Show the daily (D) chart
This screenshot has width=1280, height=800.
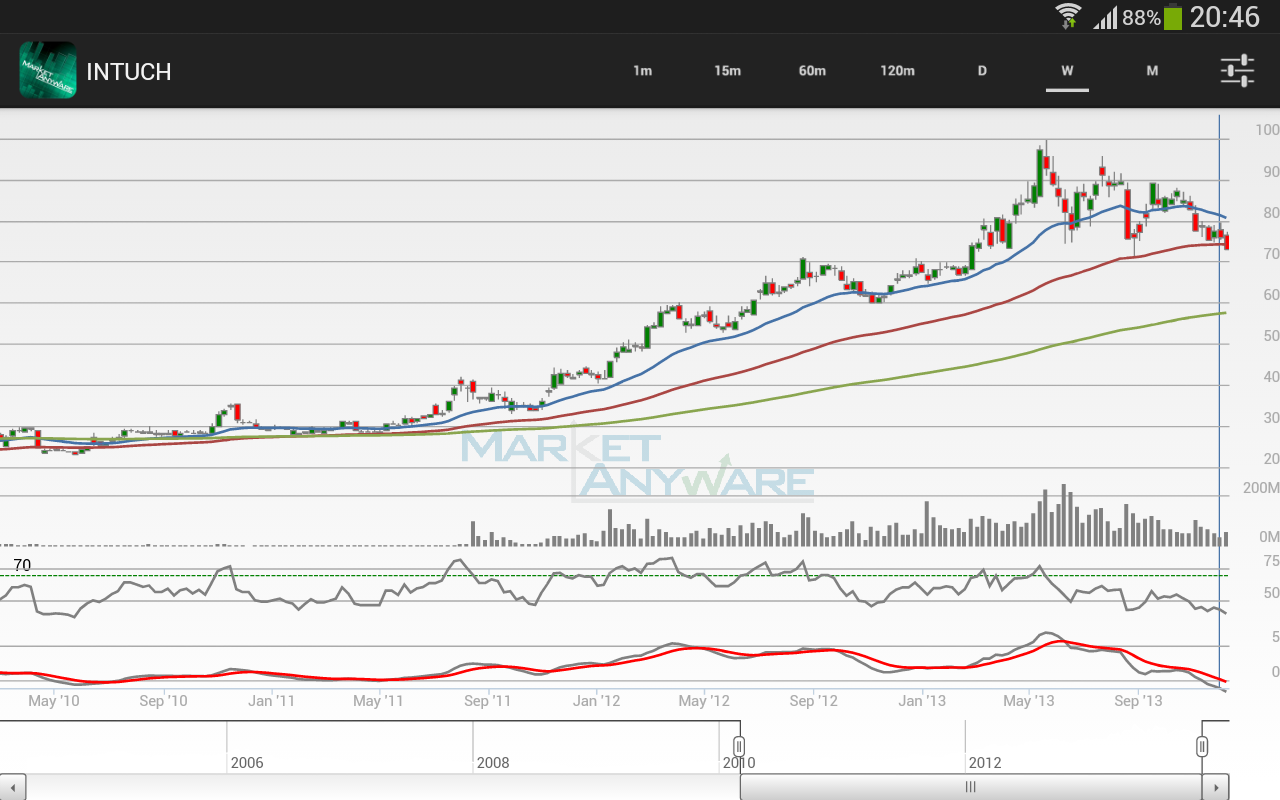982,71
